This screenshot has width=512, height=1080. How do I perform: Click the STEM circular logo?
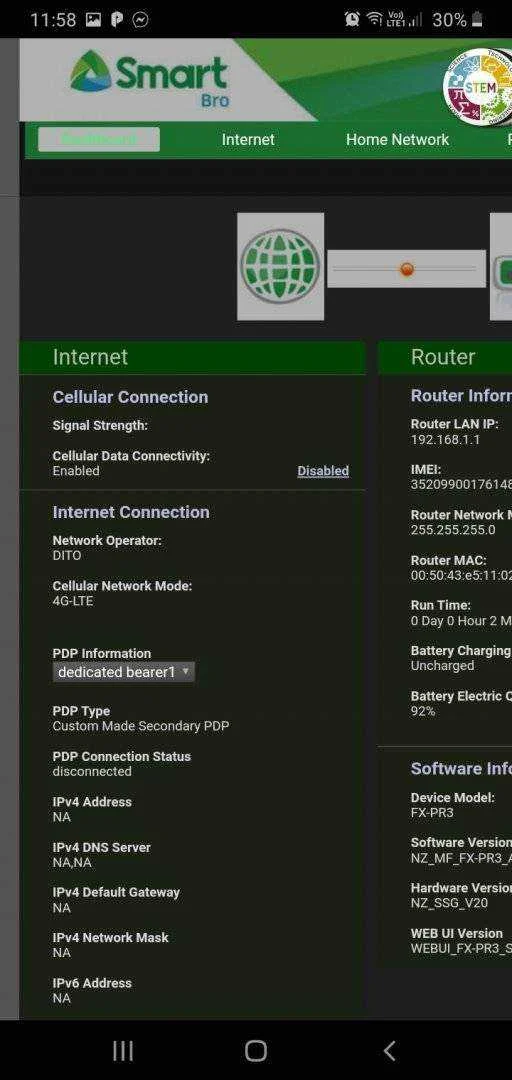pos(478,87)
